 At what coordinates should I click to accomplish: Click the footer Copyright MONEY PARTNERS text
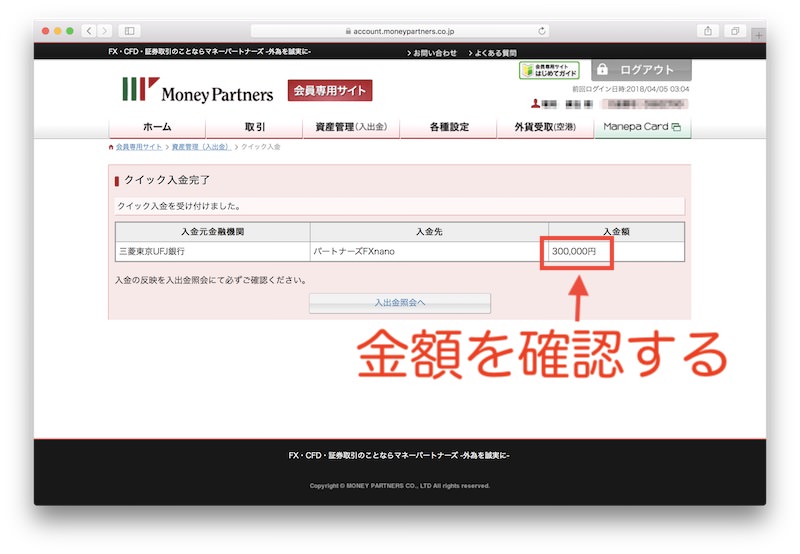399,486
